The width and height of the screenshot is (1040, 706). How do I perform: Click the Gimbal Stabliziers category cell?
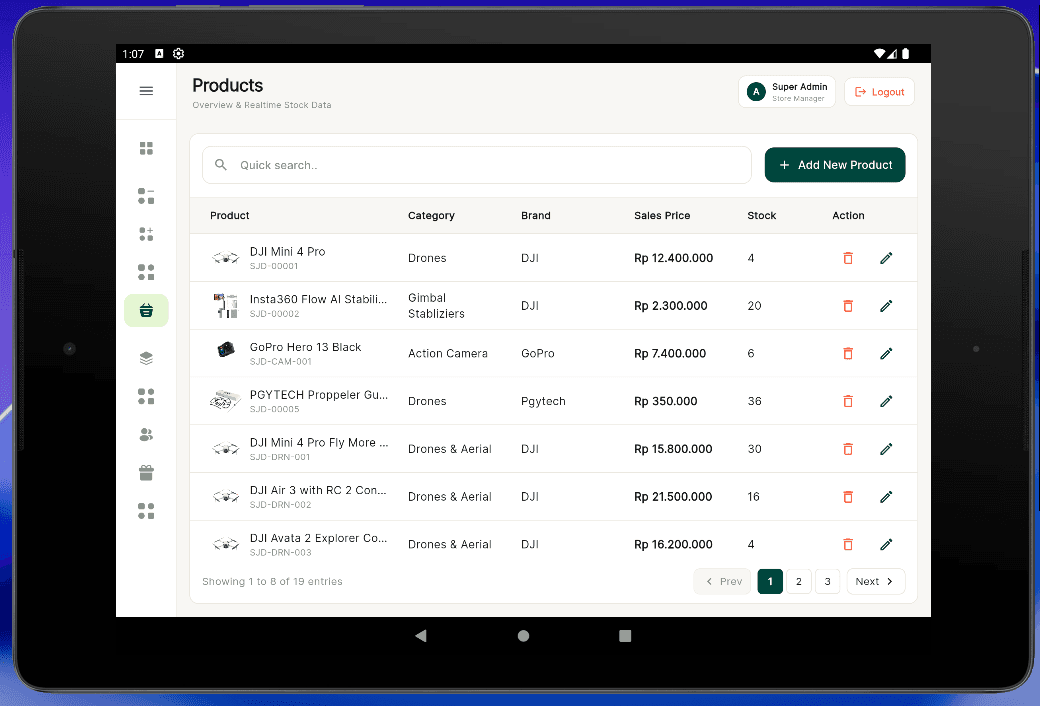tap(436, 306)
